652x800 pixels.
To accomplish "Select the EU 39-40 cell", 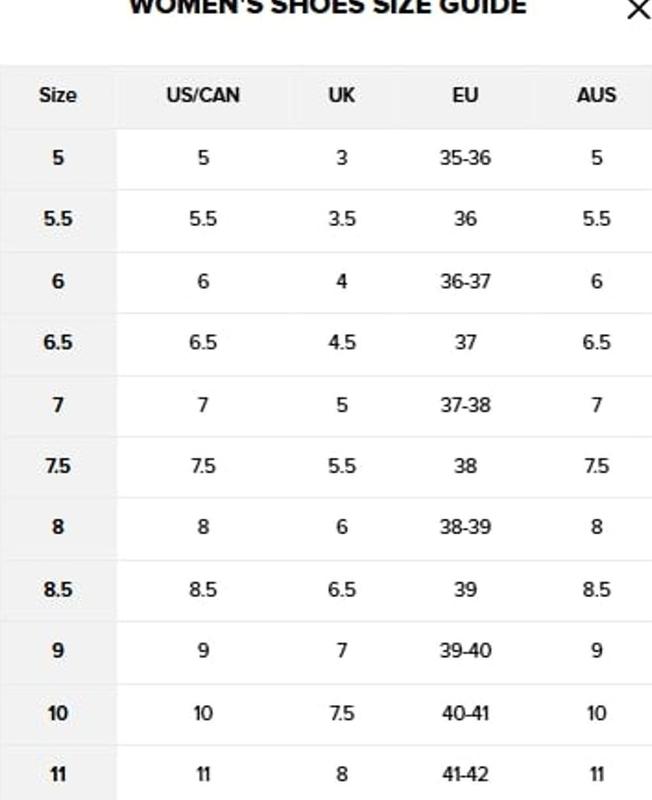I will coord(465,651).
